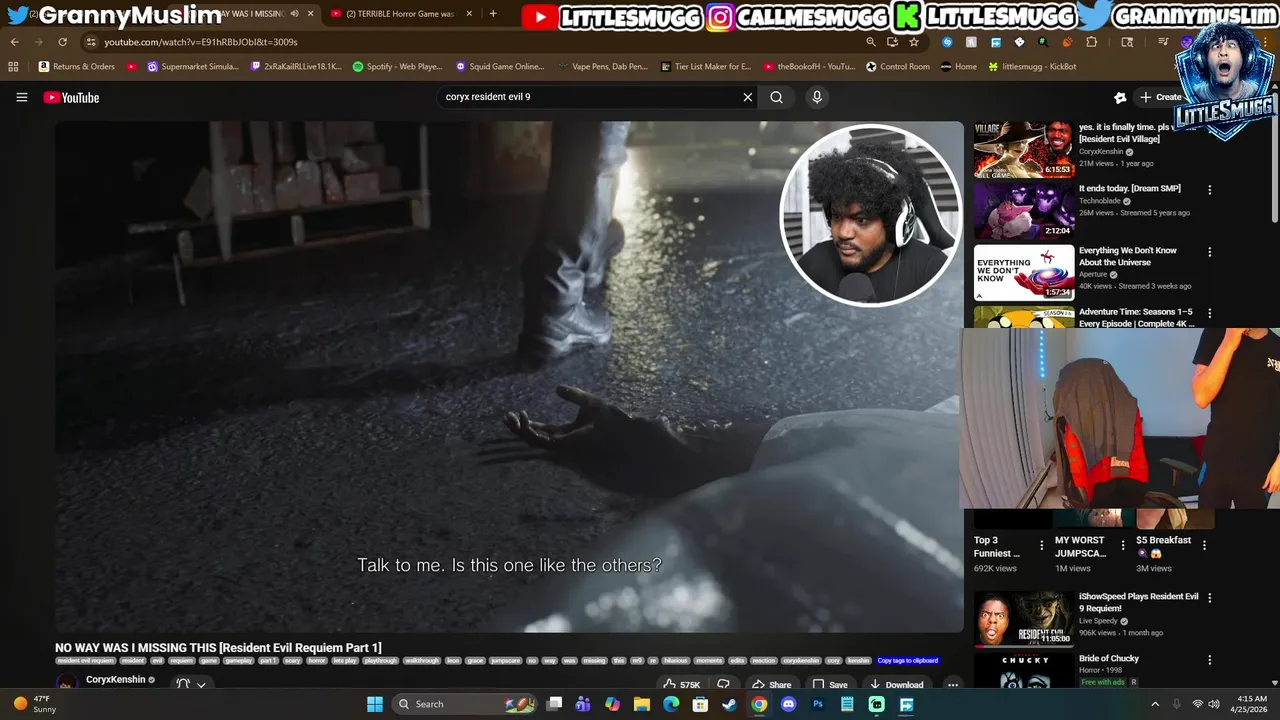Open Discord from the taskbar
The image size is (1280, 720).
(788, 704)
